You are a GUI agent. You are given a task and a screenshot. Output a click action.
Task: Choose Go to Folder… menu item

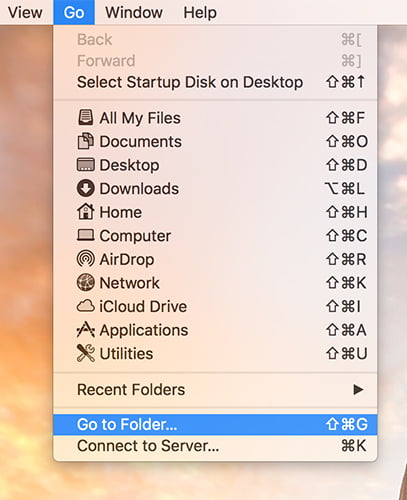[215, 425]
